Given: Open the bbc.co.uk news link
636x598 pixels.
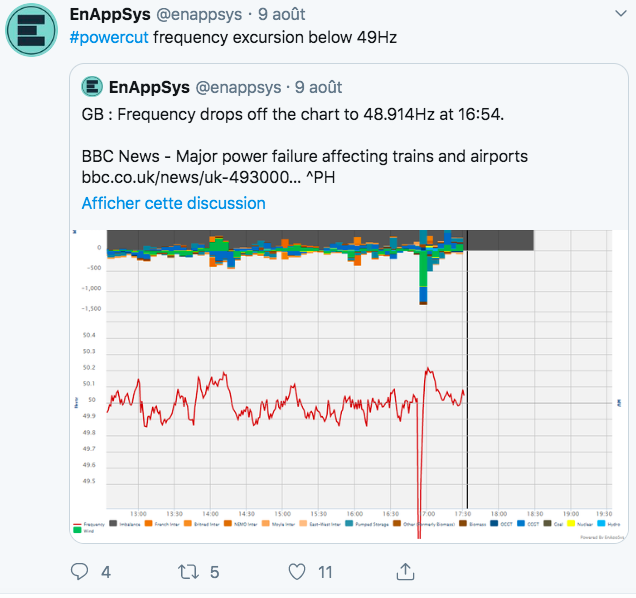Looking at the screenshot, I should pos(191,177).
